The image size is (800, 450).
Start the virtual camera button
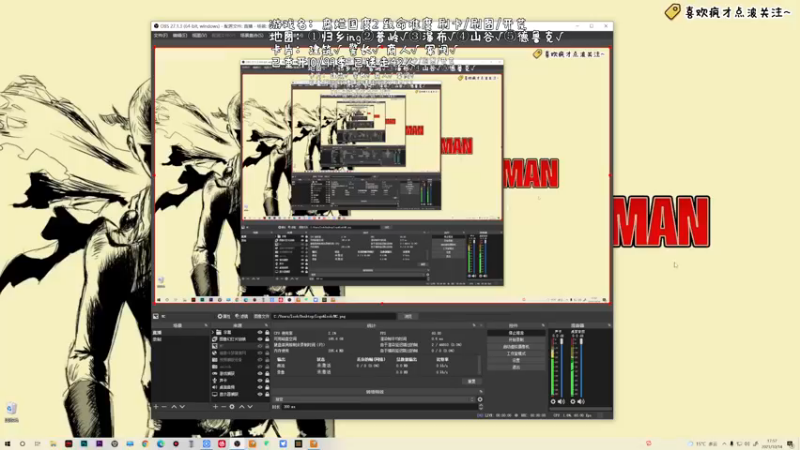(x=516, y=346)
